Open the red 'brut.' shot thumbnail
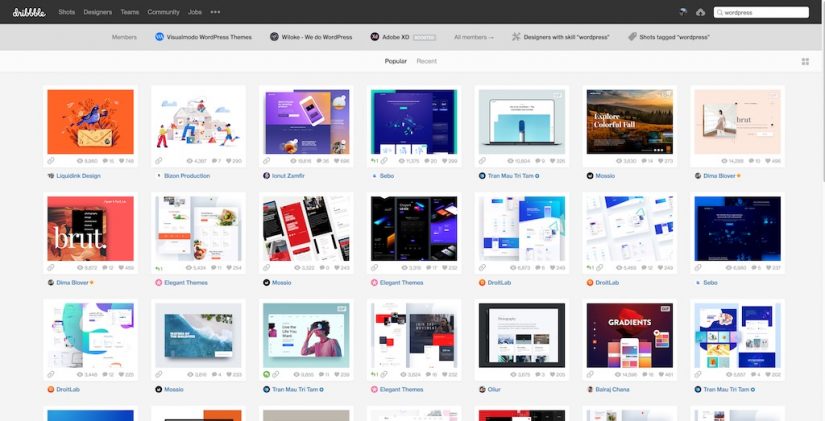 tap(90, 228)
